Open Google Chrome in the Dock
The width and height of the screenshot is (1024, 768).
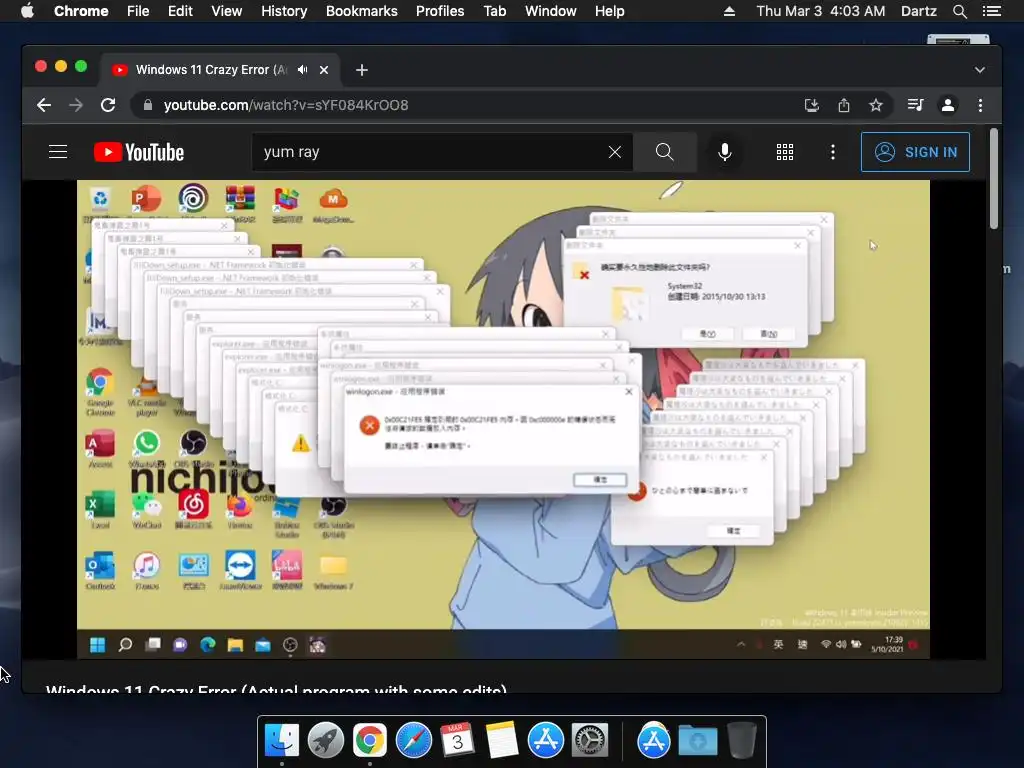(x=370, y=741)
